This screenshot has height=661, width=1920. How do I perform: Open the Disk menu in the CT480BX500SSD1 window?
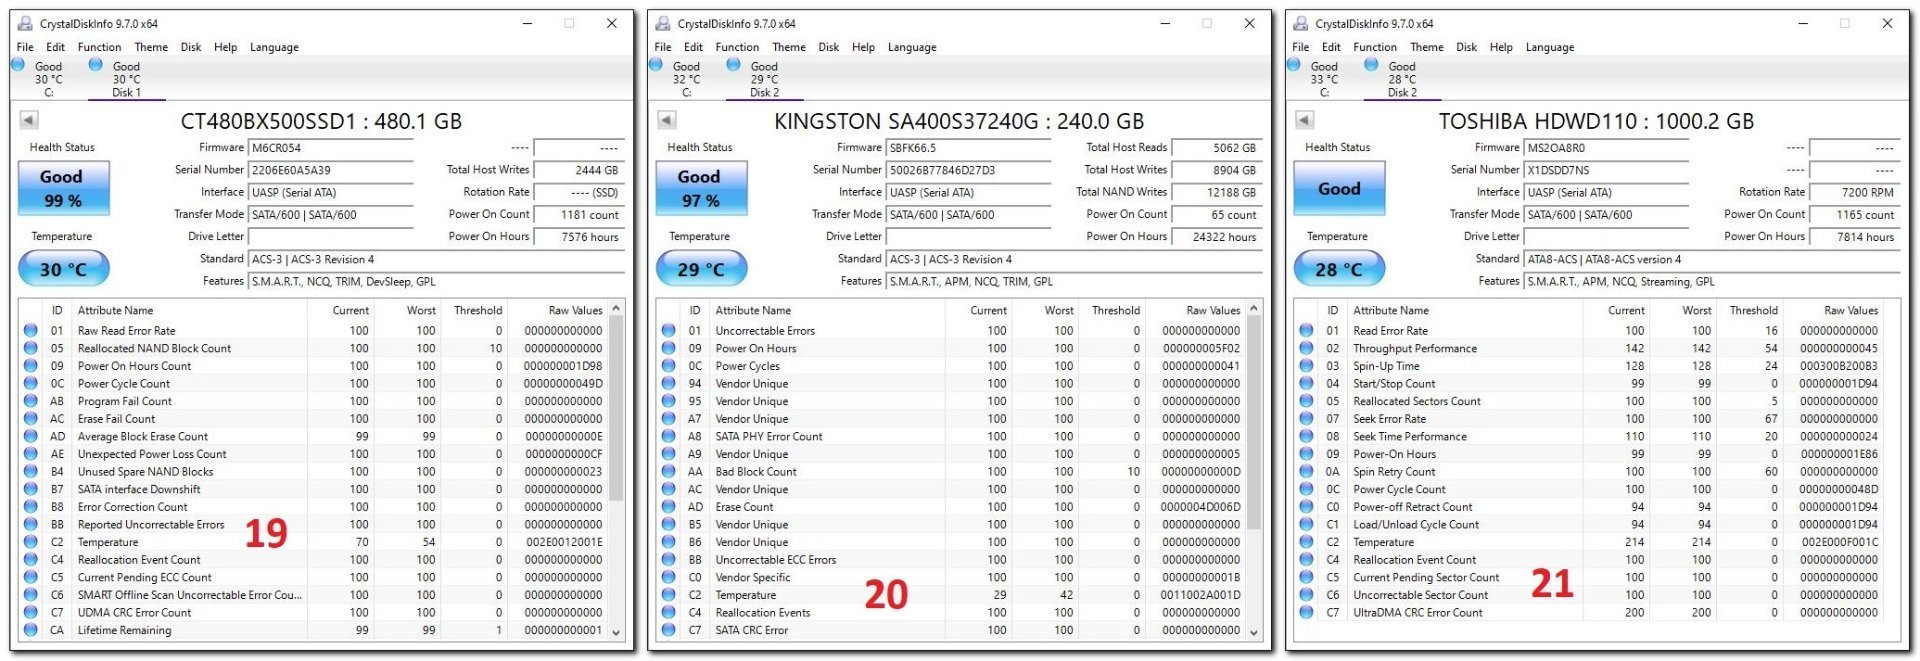coord(191,47)
